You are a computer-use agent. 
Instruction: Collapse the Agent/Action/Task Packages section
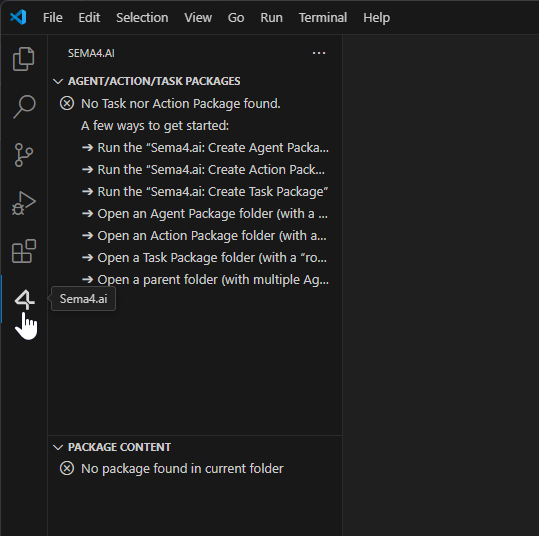[x=58, y=81]
